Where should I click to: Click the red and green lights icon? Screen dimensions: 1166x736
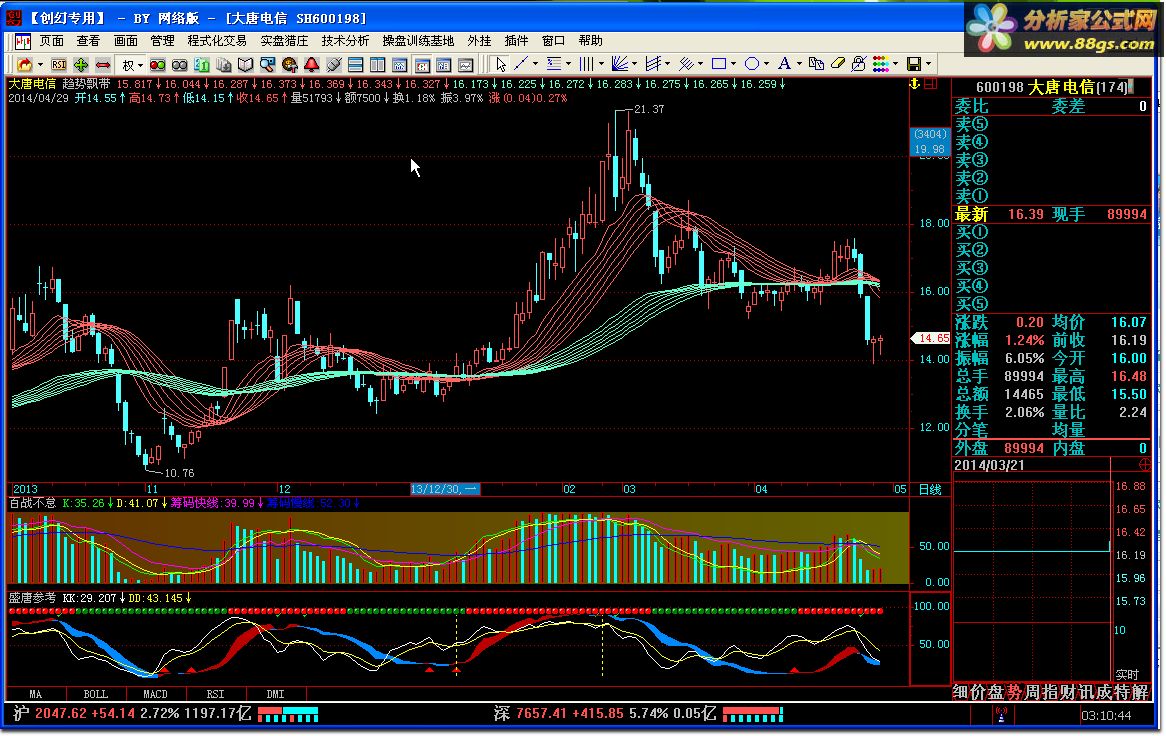[158, 65]
